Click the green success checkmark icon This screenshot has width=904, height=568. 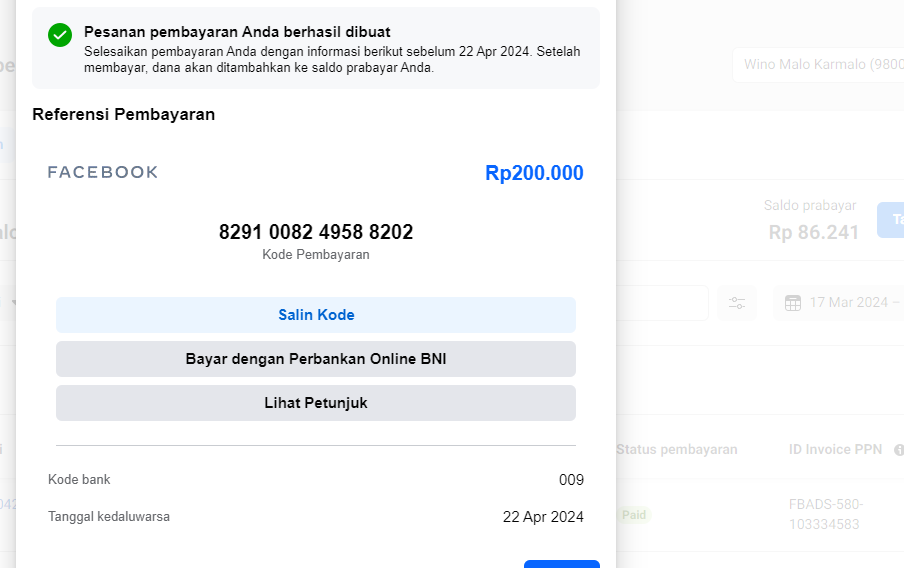point(60,35)
